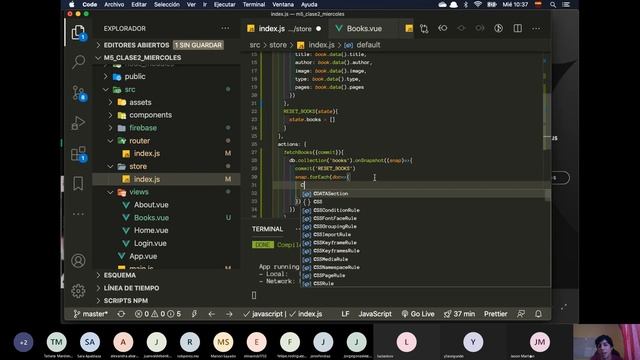Open the Explorer view in activity bar
The width and height of the screenshot is (640, 360).
[x=78, y=33]
